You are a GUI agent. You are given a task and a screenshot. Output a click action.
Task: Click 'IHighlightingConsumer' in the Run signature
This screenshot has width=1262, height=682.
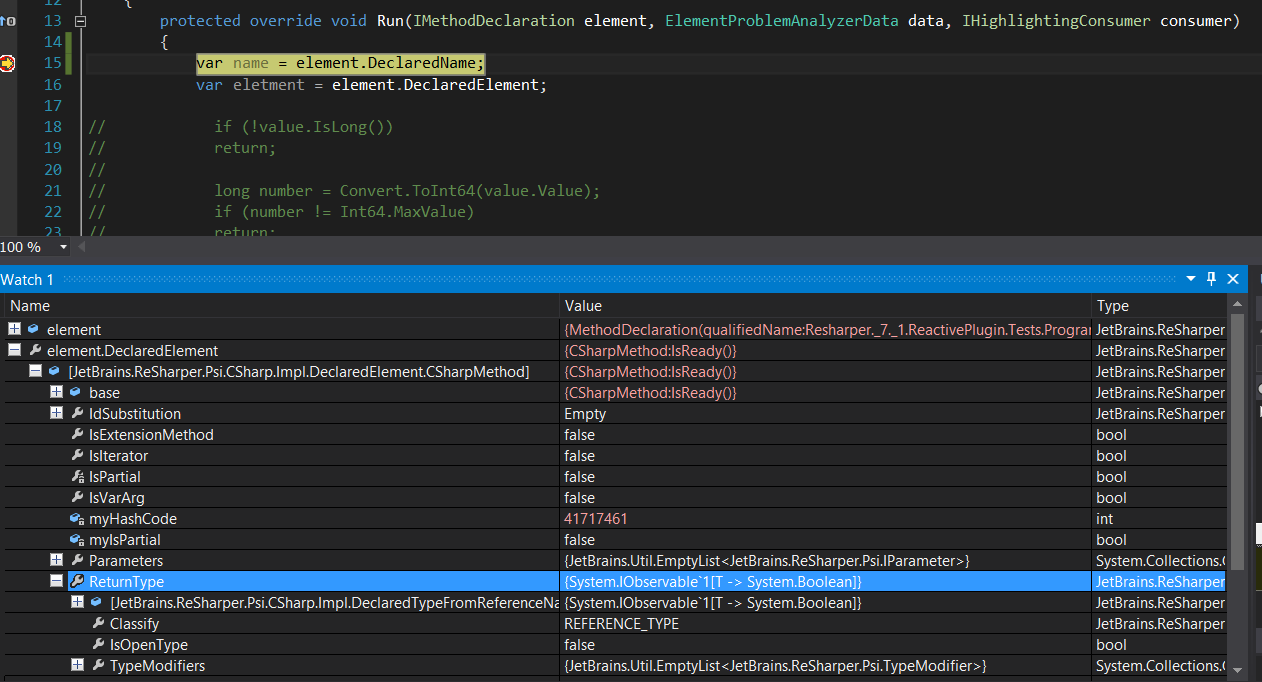1056,20
